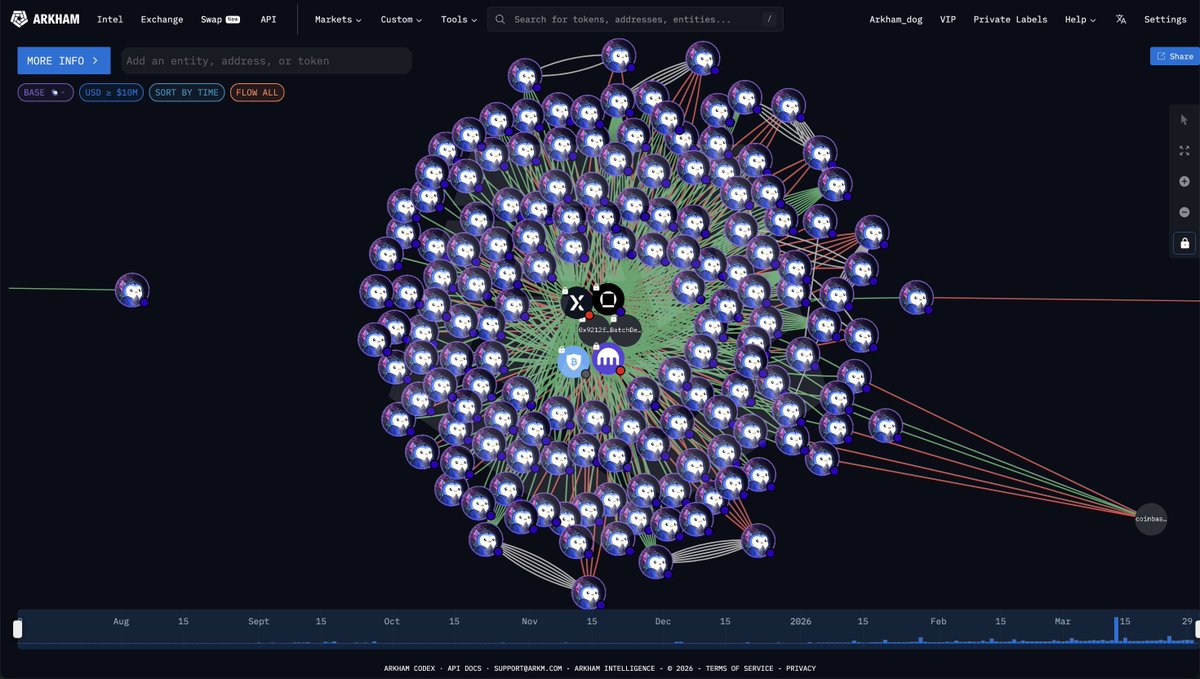Click the language translate icon
Screen dimensions: 1200x679
pos(1121,19)
